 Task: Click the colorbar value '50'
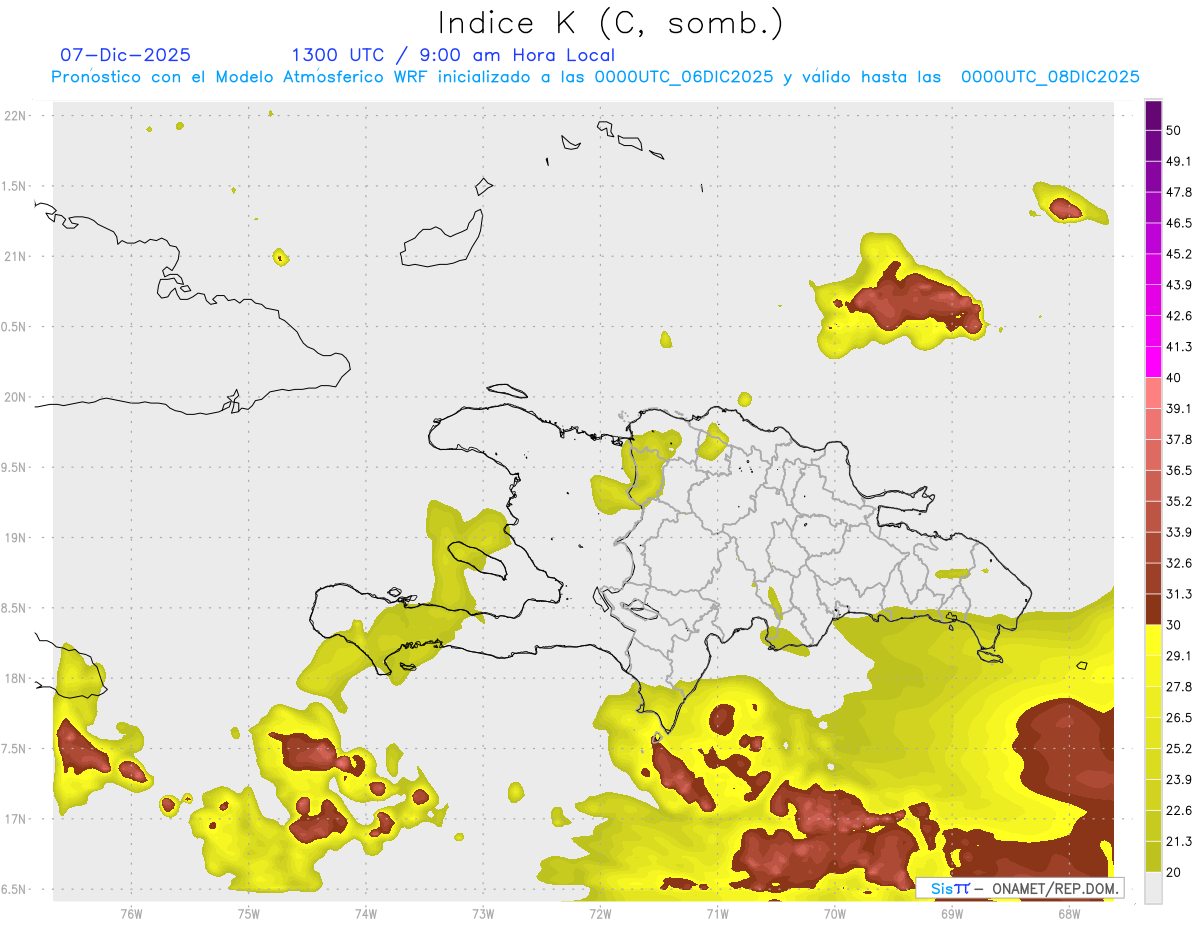[1175, 130]
